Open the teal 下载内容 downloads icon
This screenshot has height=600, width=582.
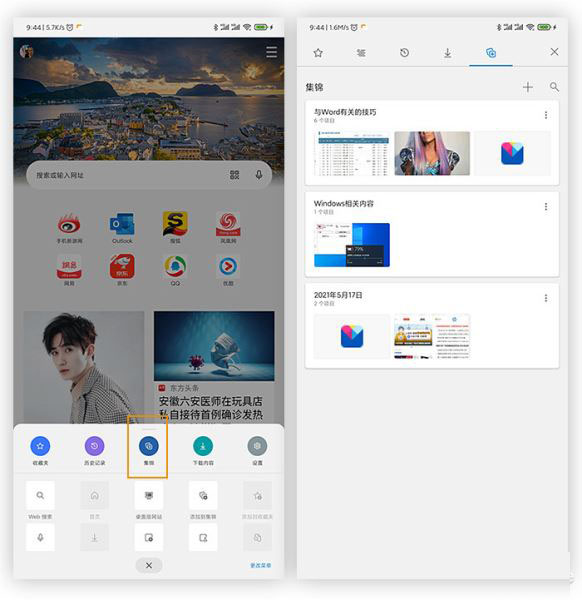(203, 446)
